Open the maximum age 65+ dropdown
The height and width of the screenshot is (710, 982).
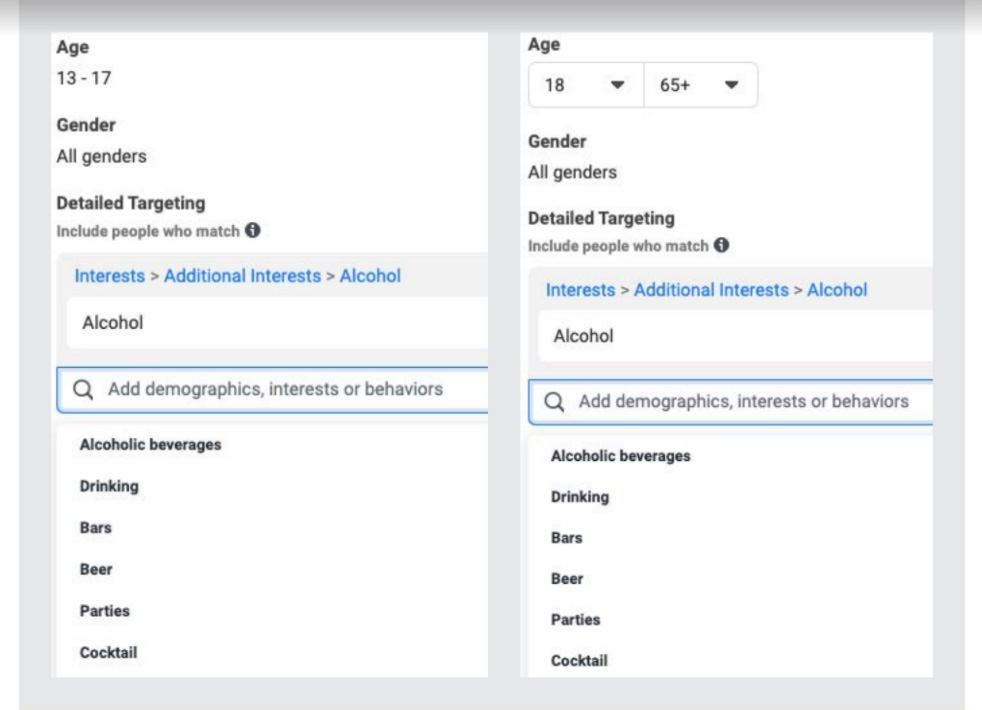pos(700,86)
